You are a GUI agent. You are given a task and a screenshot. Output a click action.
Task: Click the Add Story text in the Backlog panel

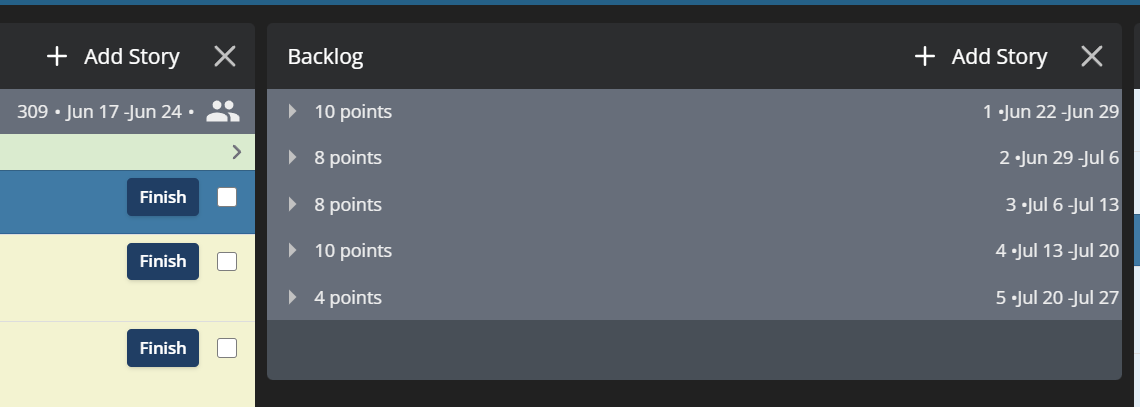[999, 57]
